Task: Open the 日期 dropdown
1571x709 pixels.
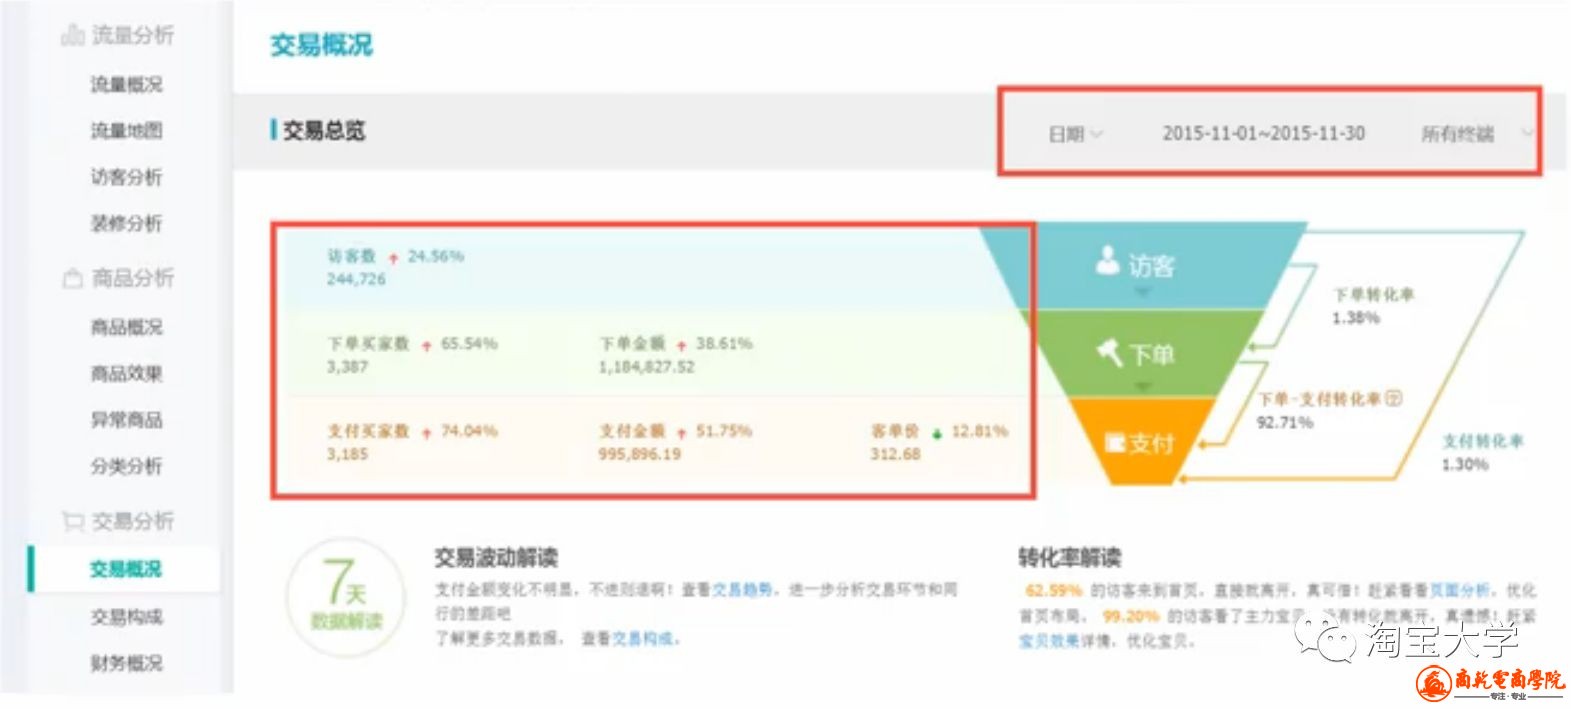Action: click(x=1075, y=134)
